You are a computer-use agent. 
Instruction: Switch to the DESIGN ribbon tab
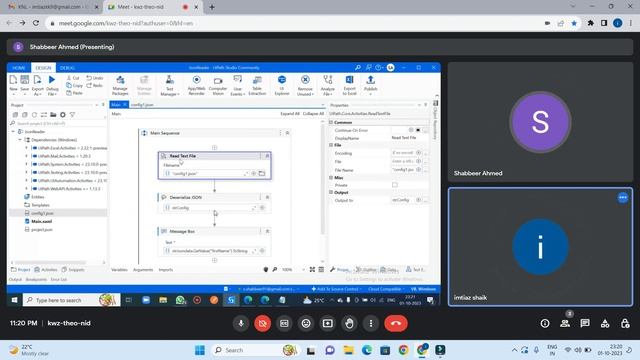tap(43, 68)
